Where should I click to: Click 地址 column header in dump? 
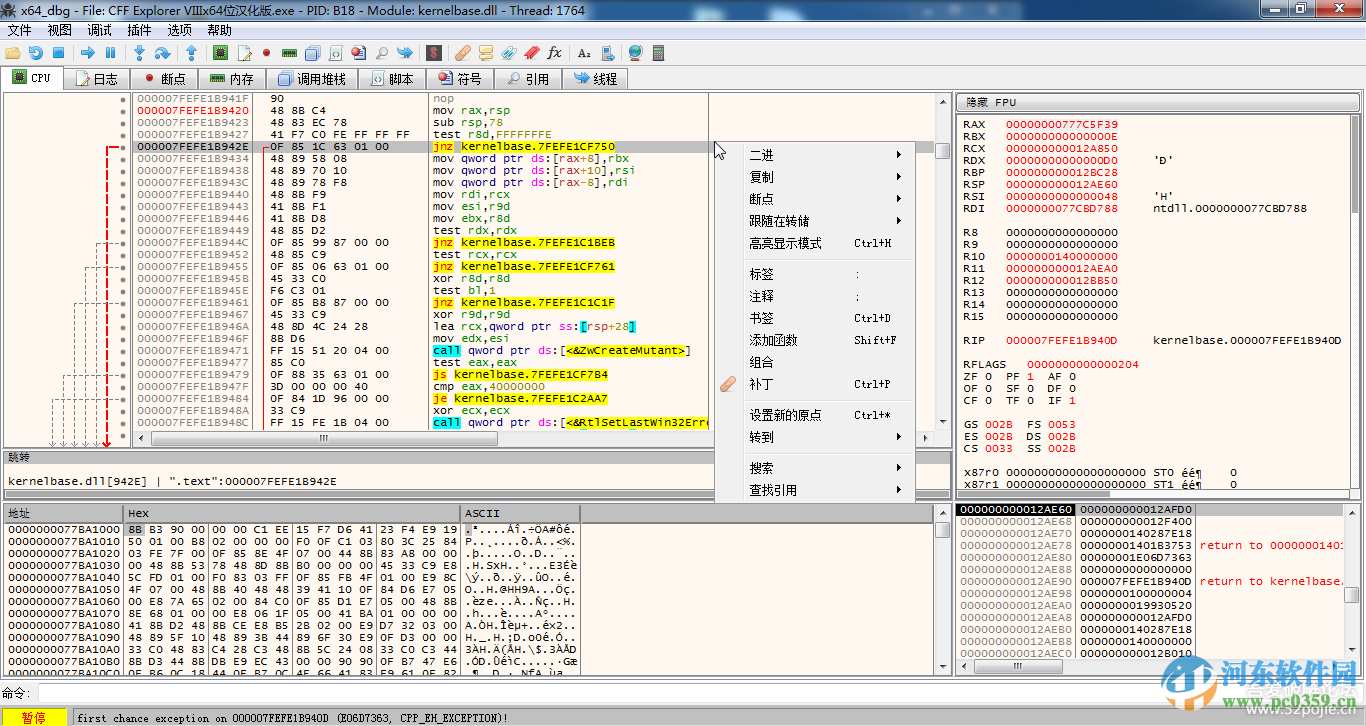pos(63,513)
